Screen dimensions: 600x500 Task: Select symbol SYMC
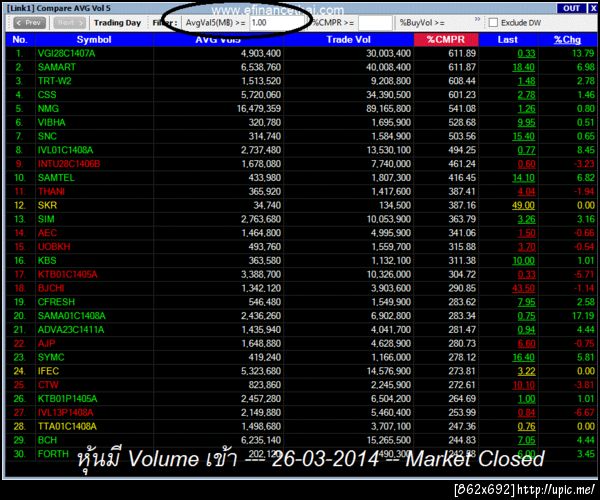tap(51, 357)
